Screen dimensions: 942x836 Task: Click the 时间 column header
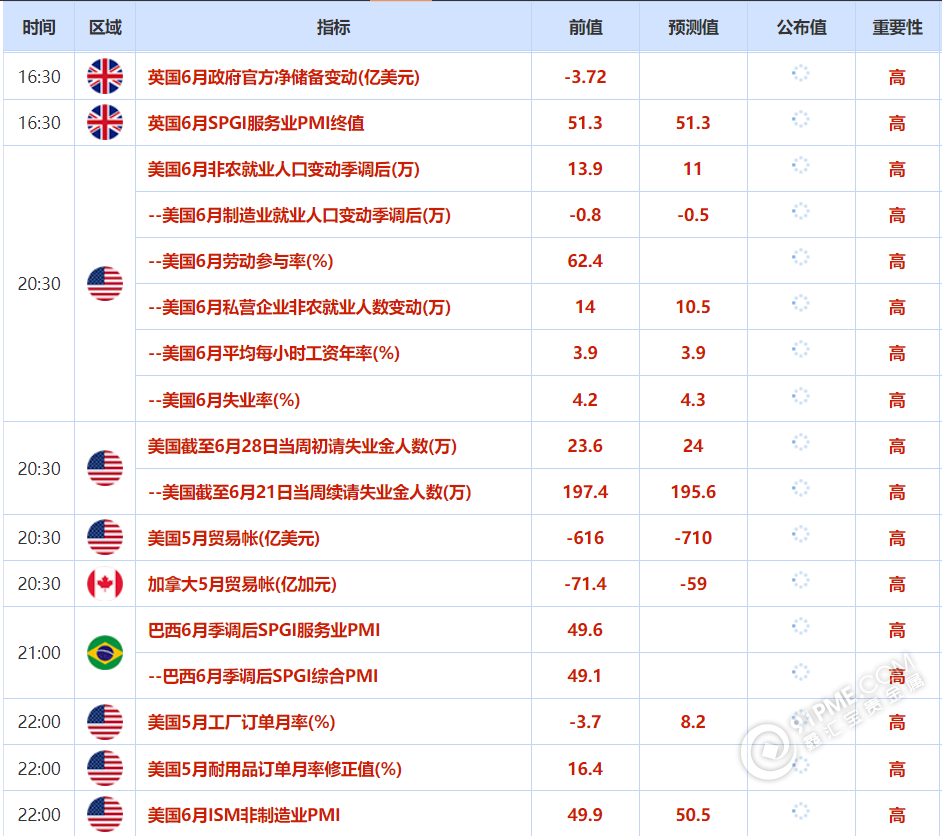tap(39, 27)
